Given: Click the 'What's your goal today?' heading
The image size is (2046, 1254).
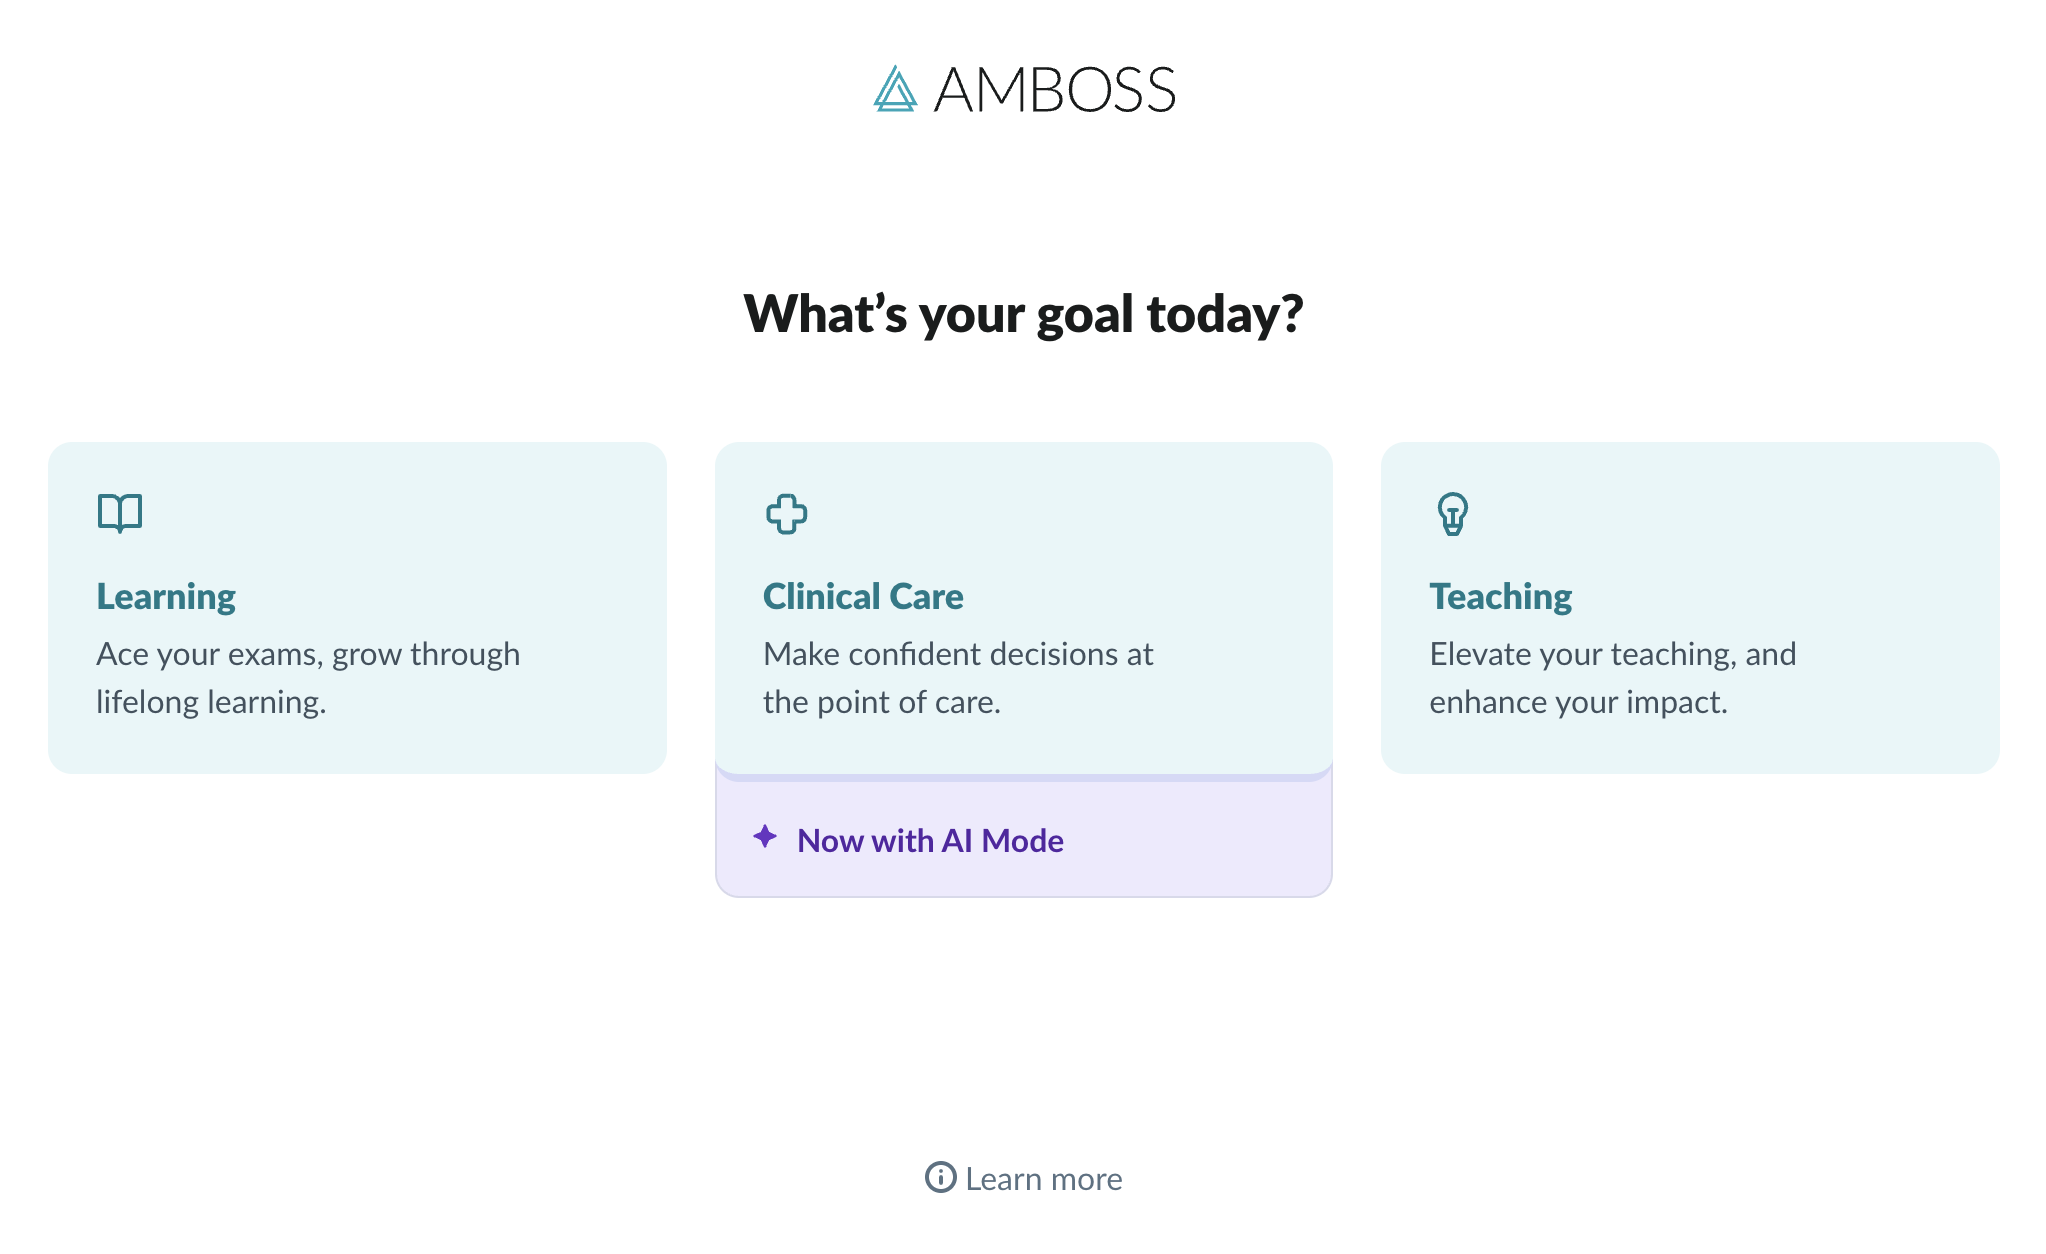Looking at the screenshot, I should coord(1023,314).
